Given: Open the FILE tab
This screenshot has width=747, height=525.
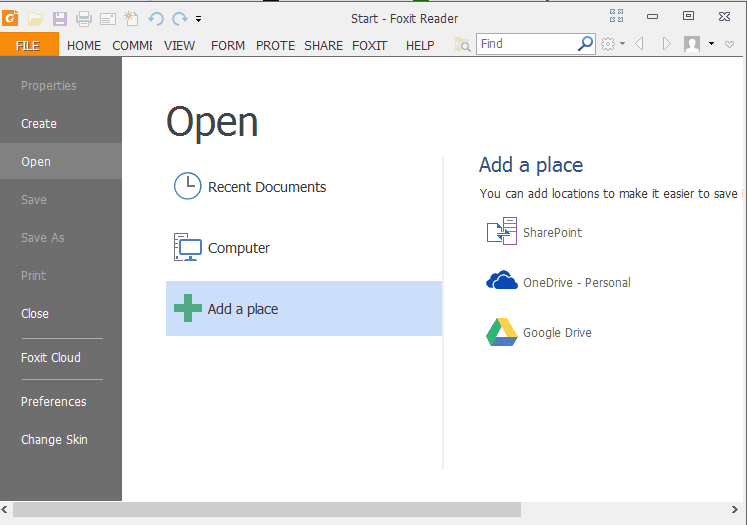Looking at the screenshot, I should (x=28, y=46).
